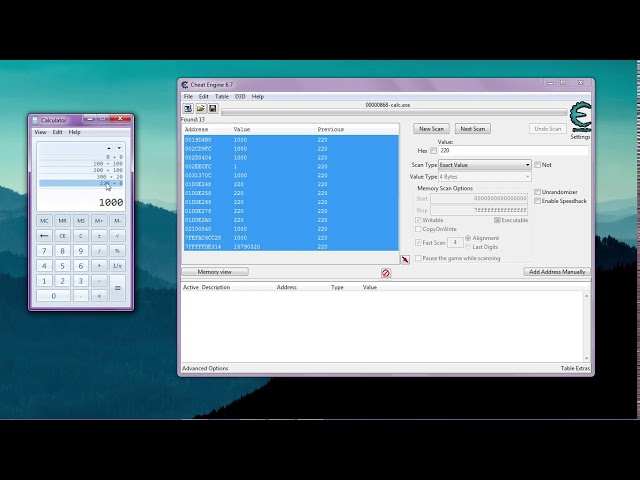Toggle the Hex checkbox
Screen dimensions: 640x480
(x=433, y=151)
